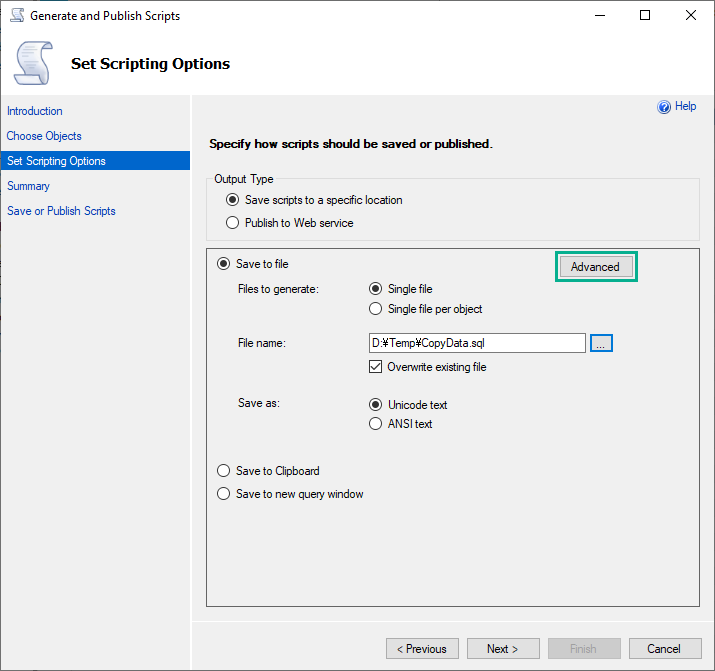Jump to the Summary step
715x671 pixels.
point(28,186)
